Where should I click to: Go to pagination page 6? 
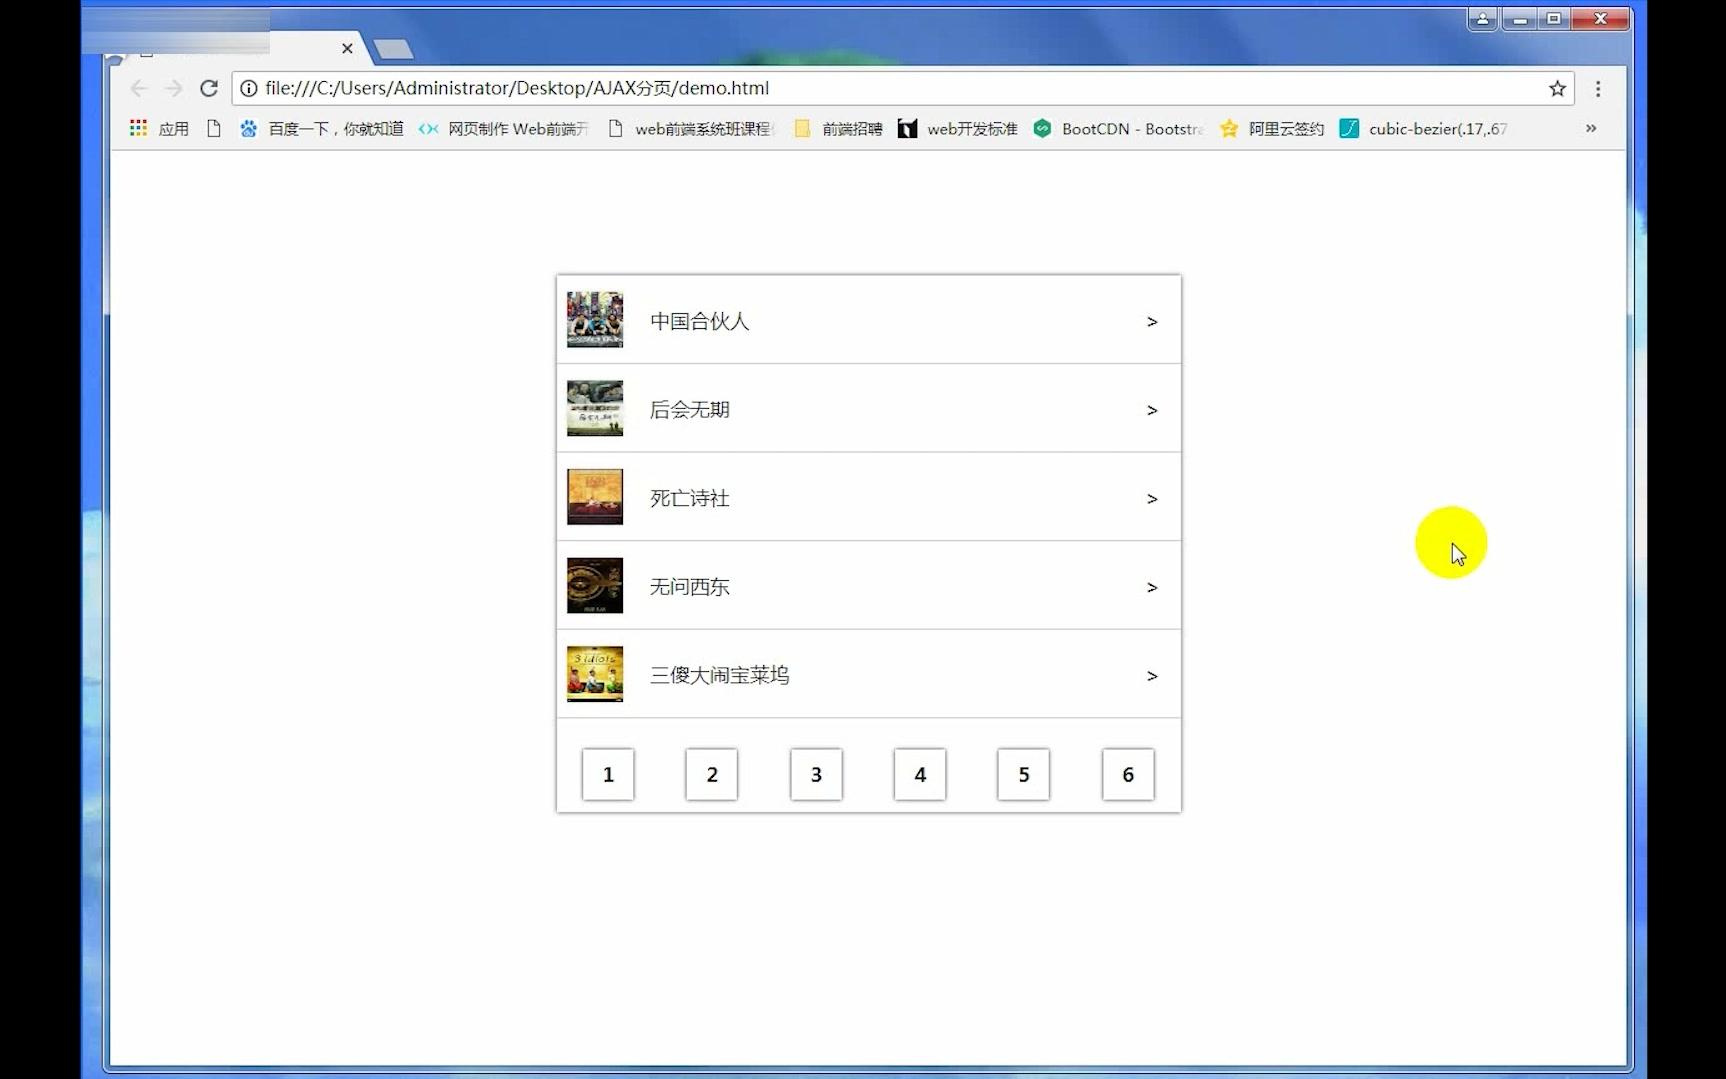tap(1127, 774)
